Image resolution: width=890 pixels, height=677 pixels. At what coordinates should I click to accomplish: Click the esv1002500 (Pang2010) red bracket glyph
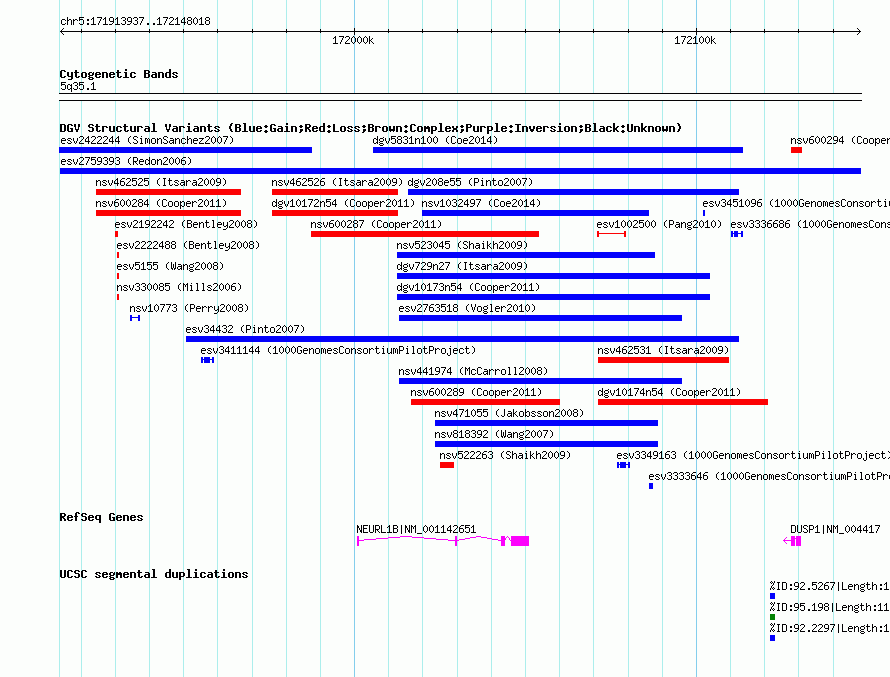coord(611,234)
